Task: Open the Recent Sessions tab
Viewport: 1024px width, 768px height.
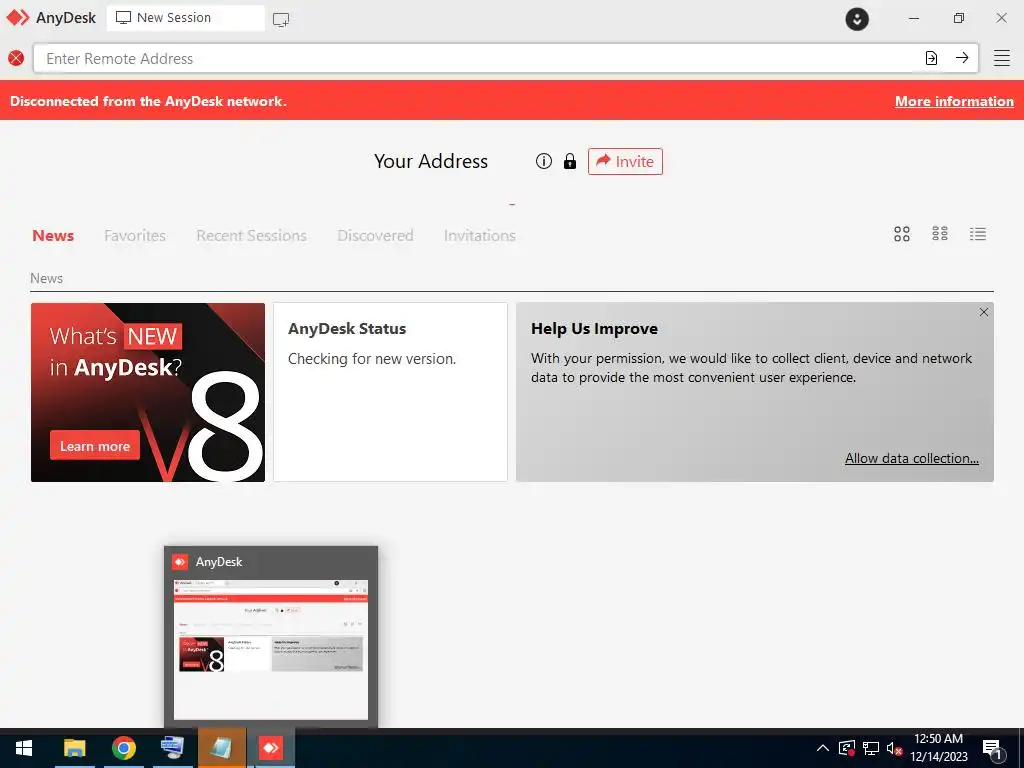Action: [x=251, y=235]
